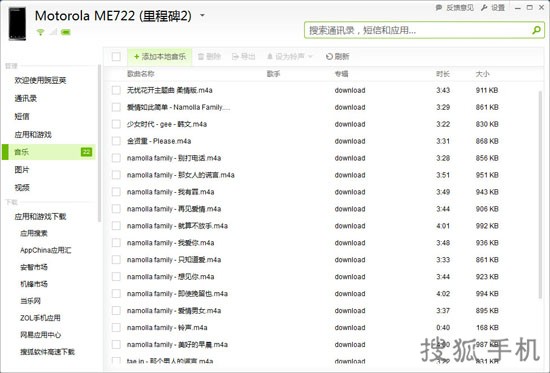
Task: Tick the select-all checkbox in the toolbar
Action: tap(116, 56)
